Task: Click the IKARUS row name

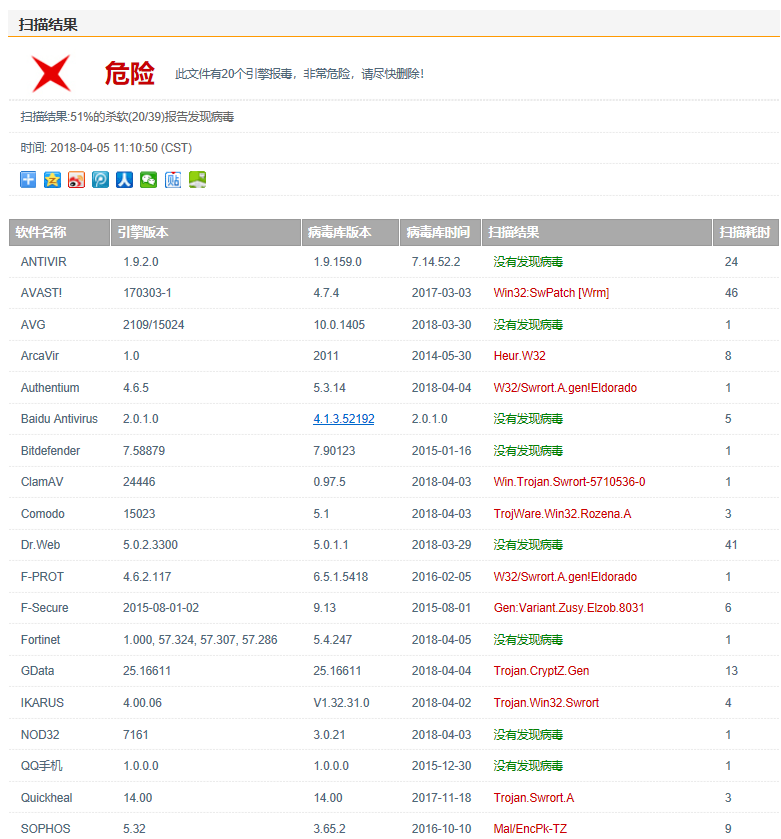Action: click(x=42, y=703)
